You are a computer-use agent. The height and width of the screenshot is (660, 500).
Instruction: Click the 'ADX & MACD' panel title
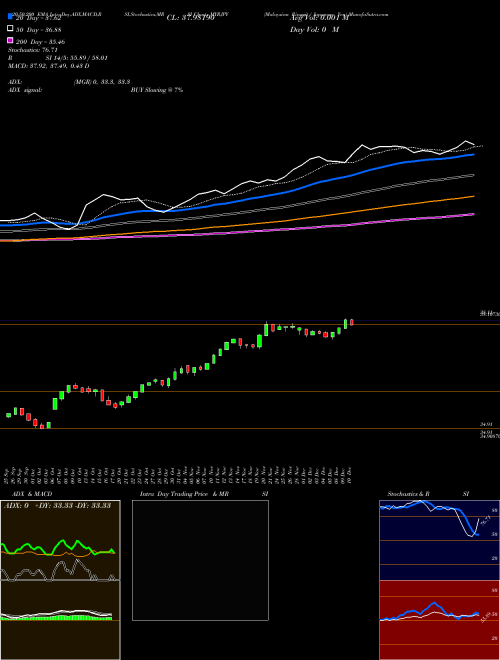[32, 494]
